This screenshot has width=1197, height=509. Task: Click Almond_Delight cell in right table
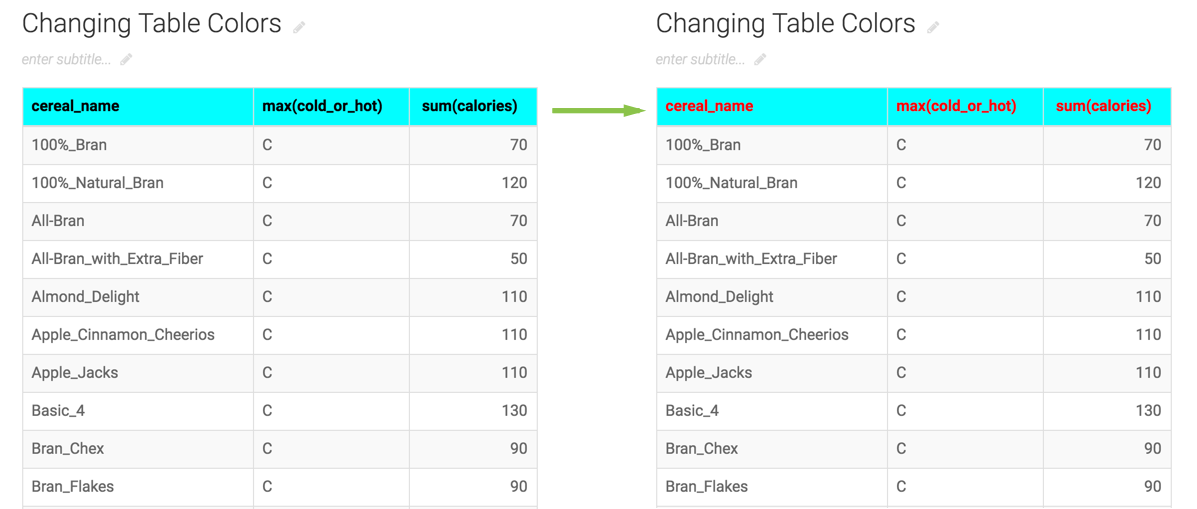pos(720,297)
